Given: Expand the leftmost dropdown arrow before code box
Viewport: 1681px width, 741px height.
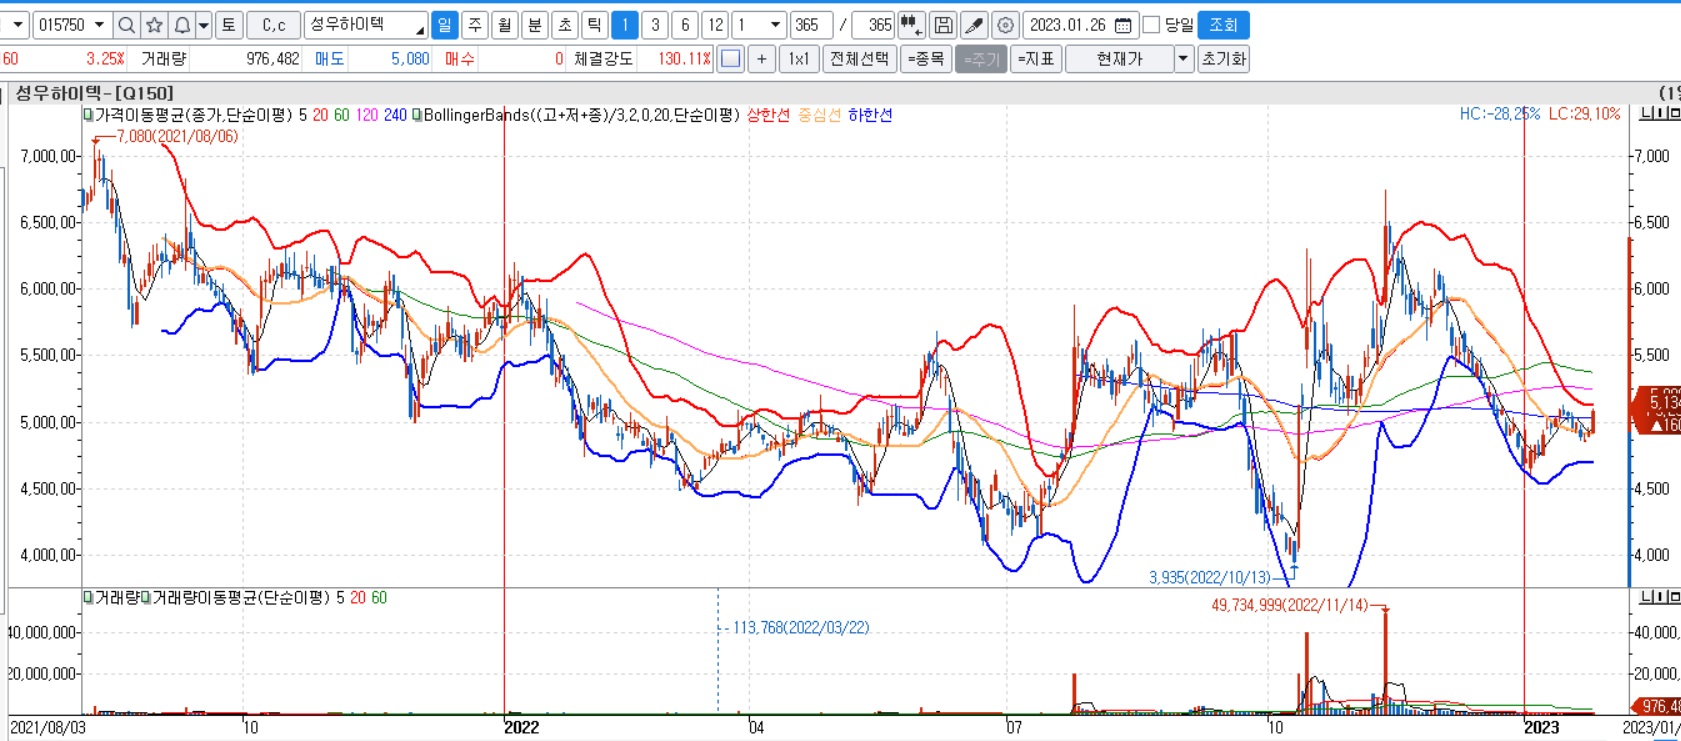Looking at the screenshot, I should [x=17, y=25].
